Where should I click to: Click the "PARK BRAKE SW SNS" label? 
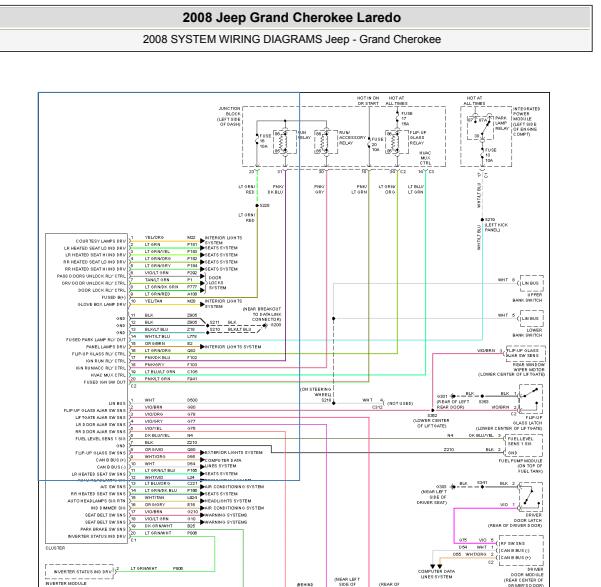point(103,529)
